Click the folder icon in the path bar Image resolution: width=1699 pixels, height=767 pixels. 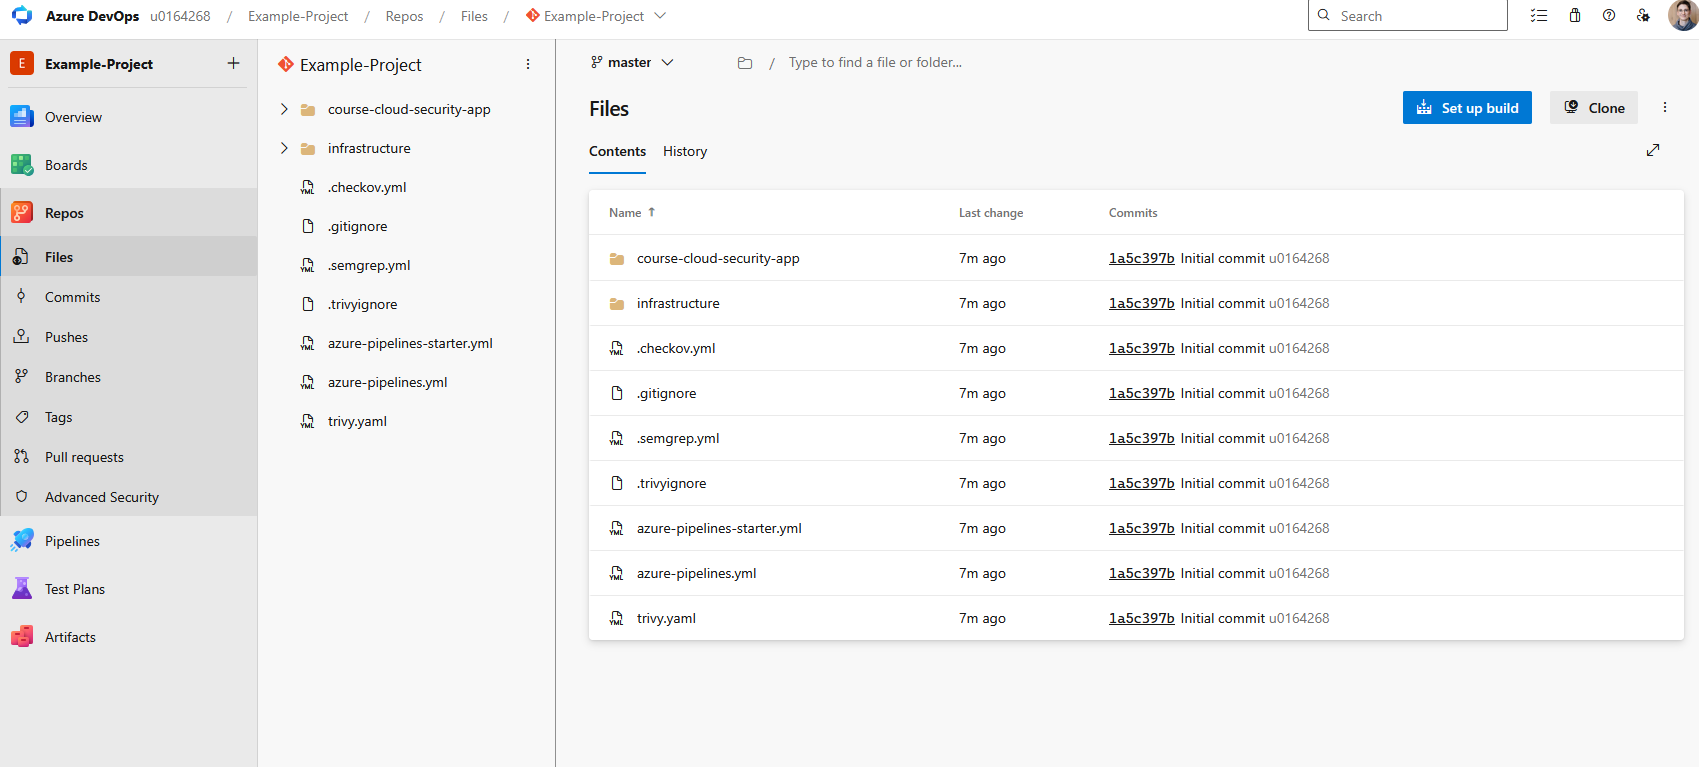coord(745,63)
